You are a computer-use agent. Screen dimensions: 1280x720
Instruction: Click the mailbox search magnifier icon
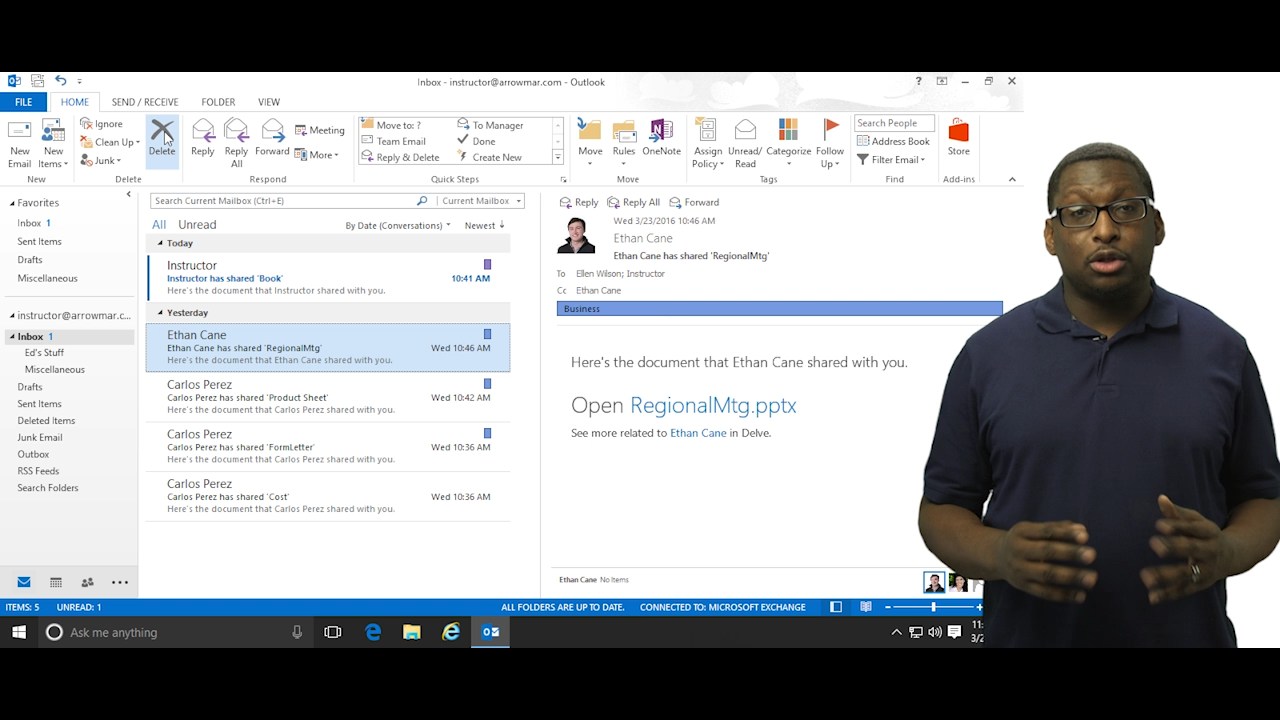tap(422, 201)
